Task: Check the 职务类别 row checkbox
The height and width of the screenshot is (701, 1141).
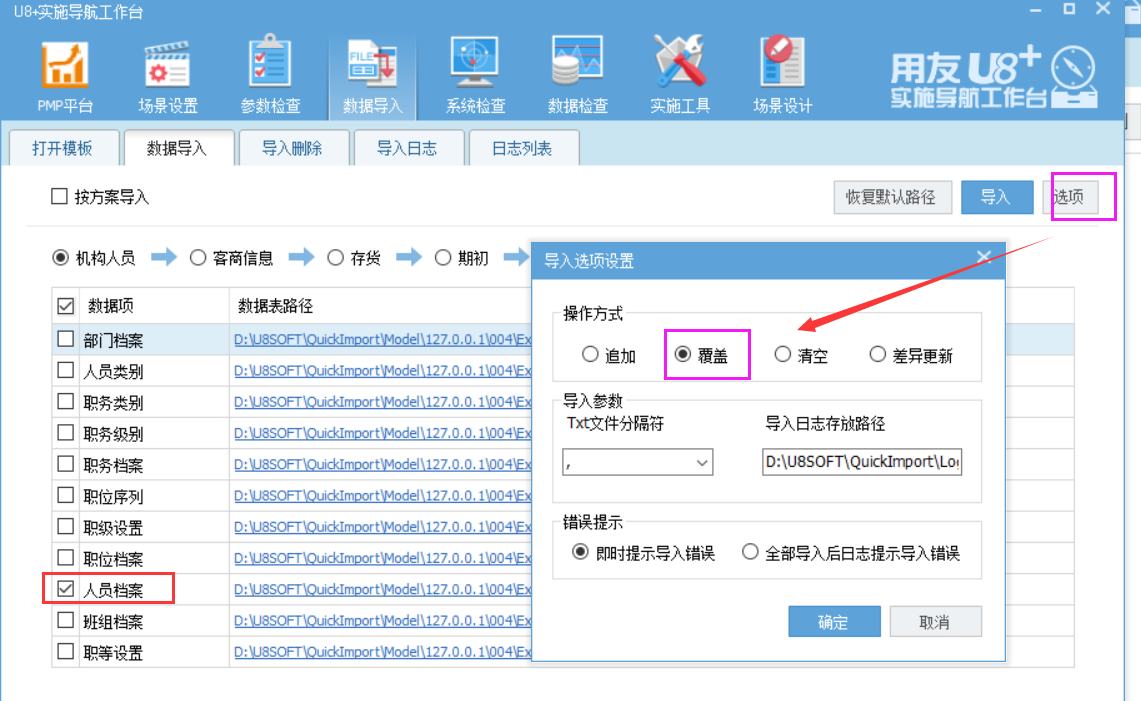Action: [65, 401]
